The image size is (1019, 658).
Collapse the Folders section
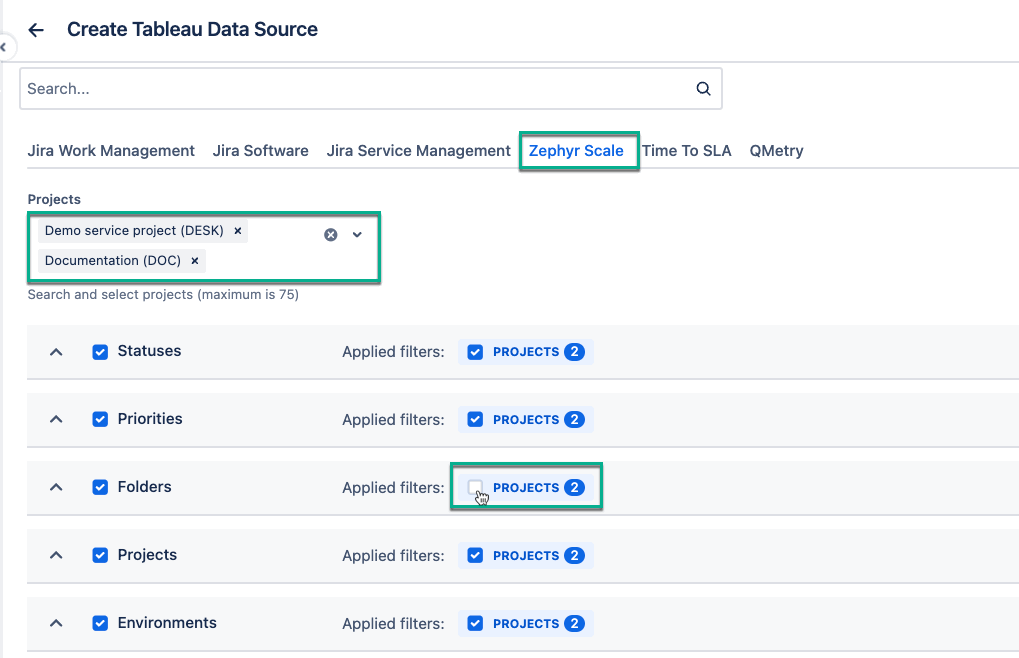pos(57,487)
